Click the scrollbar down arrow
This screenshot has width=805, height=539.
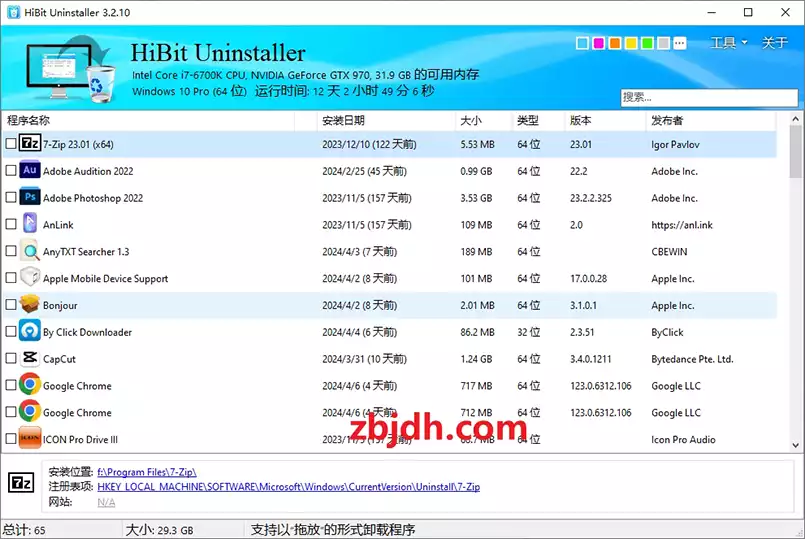(795, 445)
